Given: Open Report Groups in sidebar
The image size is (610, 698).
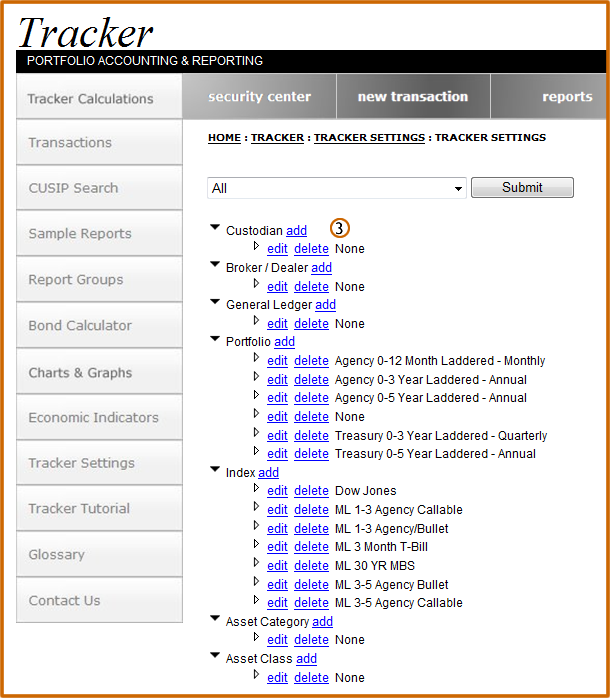Looking at the screenshot, I should coord(99,280).
